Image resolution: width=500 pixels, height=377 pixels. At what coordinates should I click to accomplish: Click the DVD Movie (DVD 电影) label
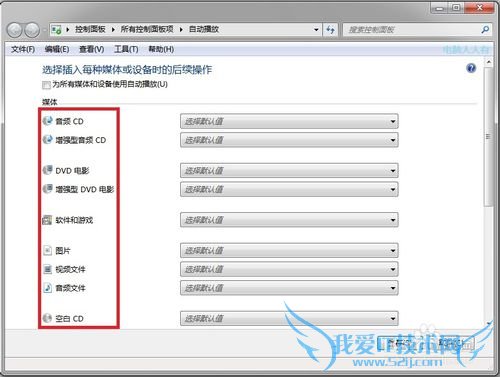(72, 171)
